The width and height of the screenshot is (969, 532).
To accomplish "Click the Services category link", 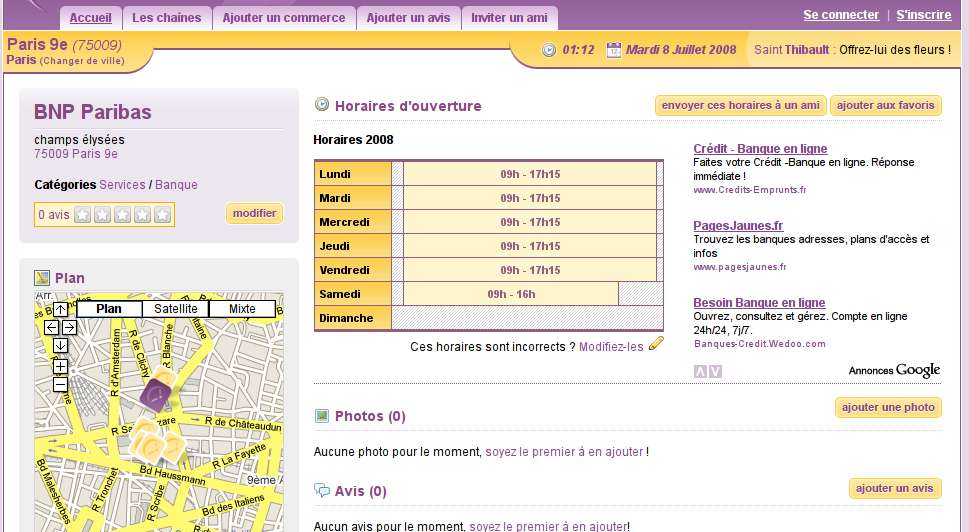I will click(122, 185).
